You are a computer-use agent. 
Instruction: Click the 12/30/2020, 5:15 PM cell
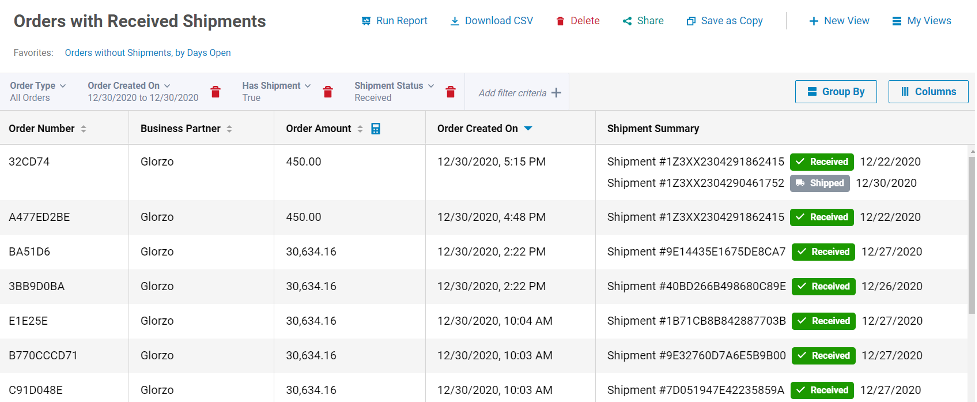tap(492, 162)
